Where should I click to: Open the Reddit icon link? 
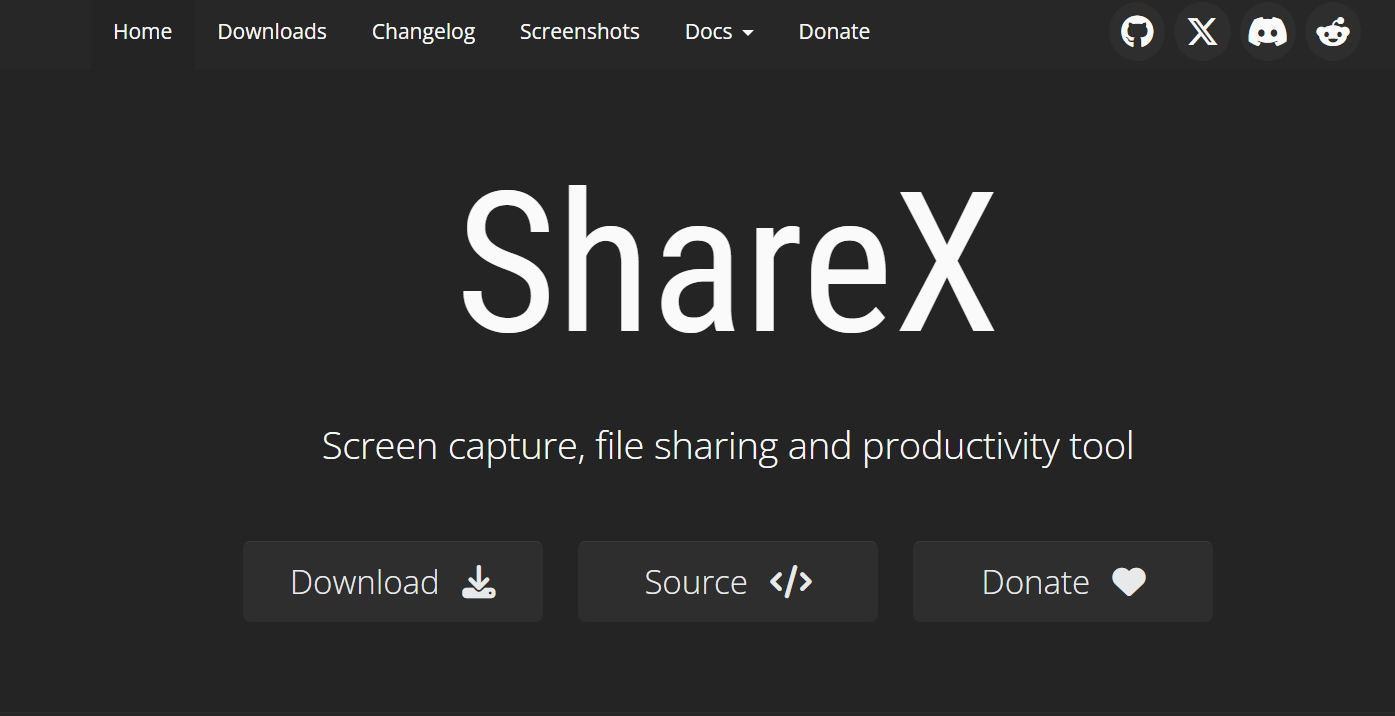coord(1333,32)
